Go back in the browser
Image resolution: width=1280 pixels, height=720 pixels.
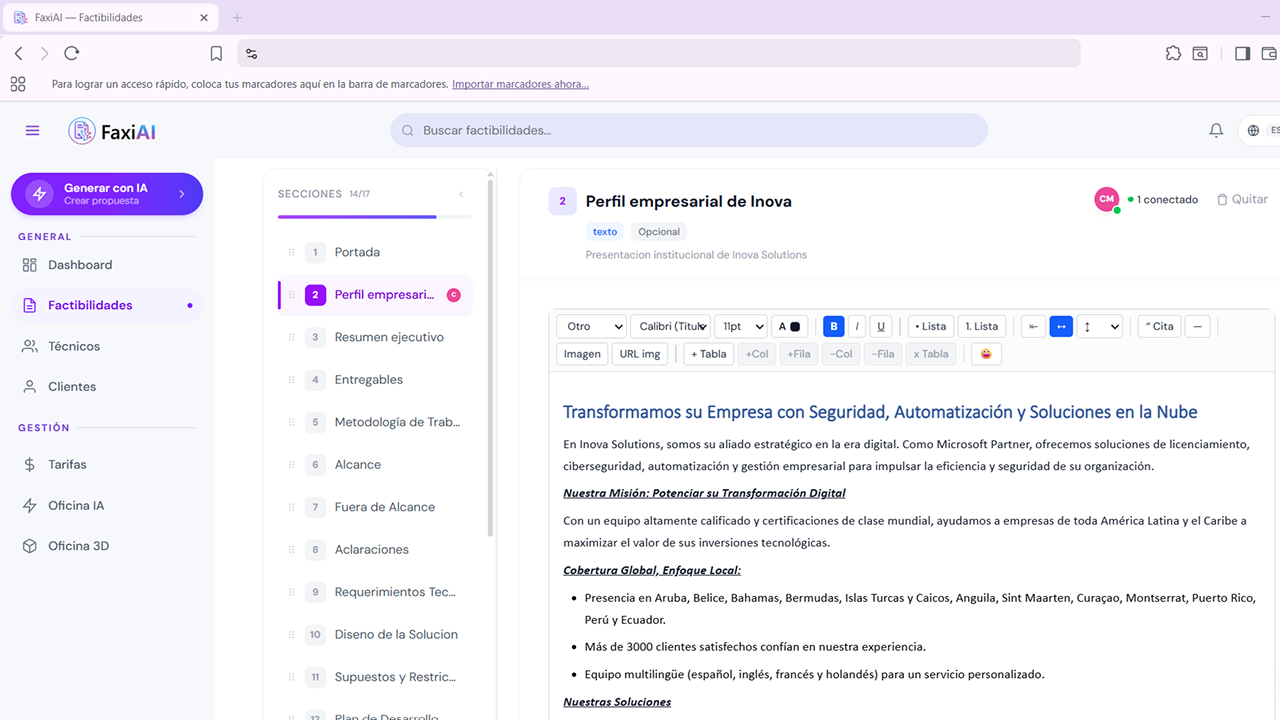19,54
